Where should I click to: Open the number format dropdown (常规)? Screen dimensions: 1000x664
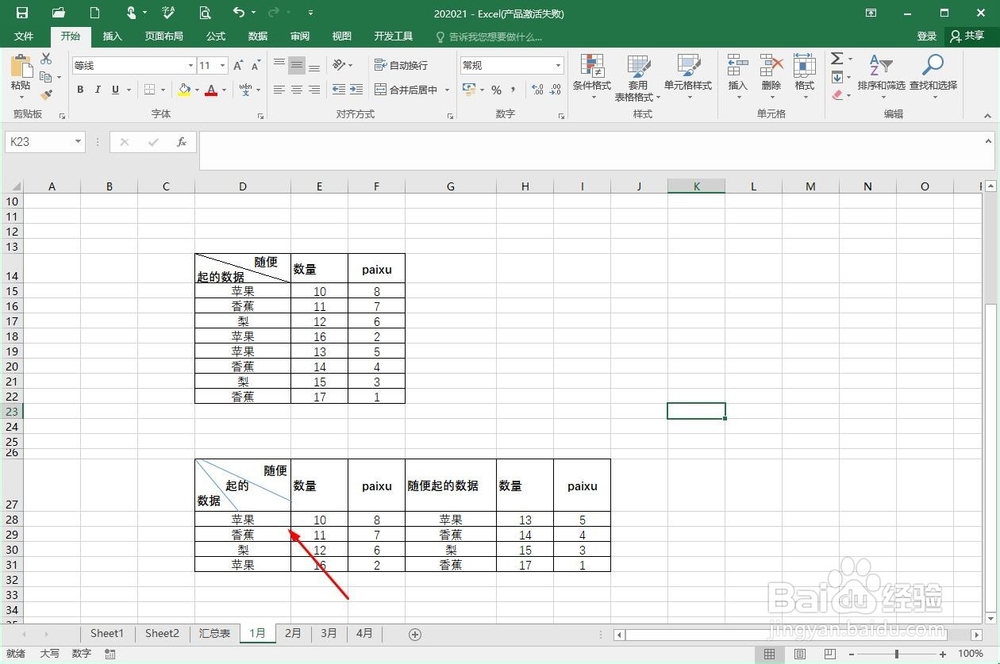(558, 65)
